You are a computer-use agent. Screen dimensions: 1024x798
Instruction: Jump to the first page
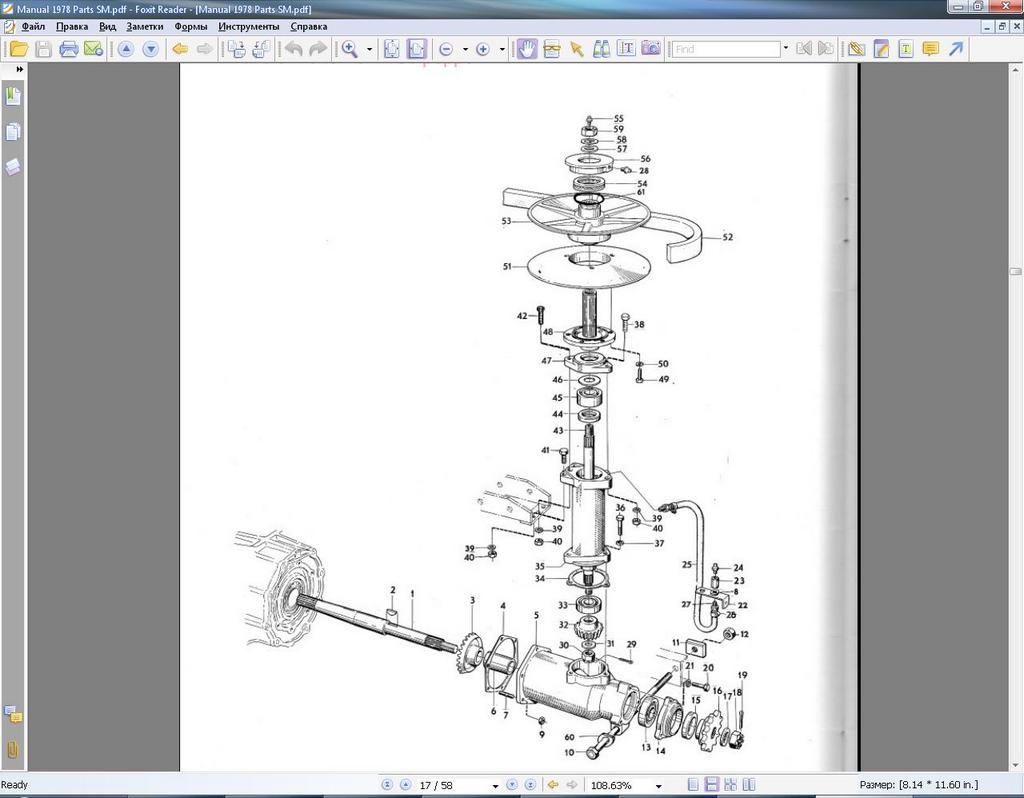(387, 785)
